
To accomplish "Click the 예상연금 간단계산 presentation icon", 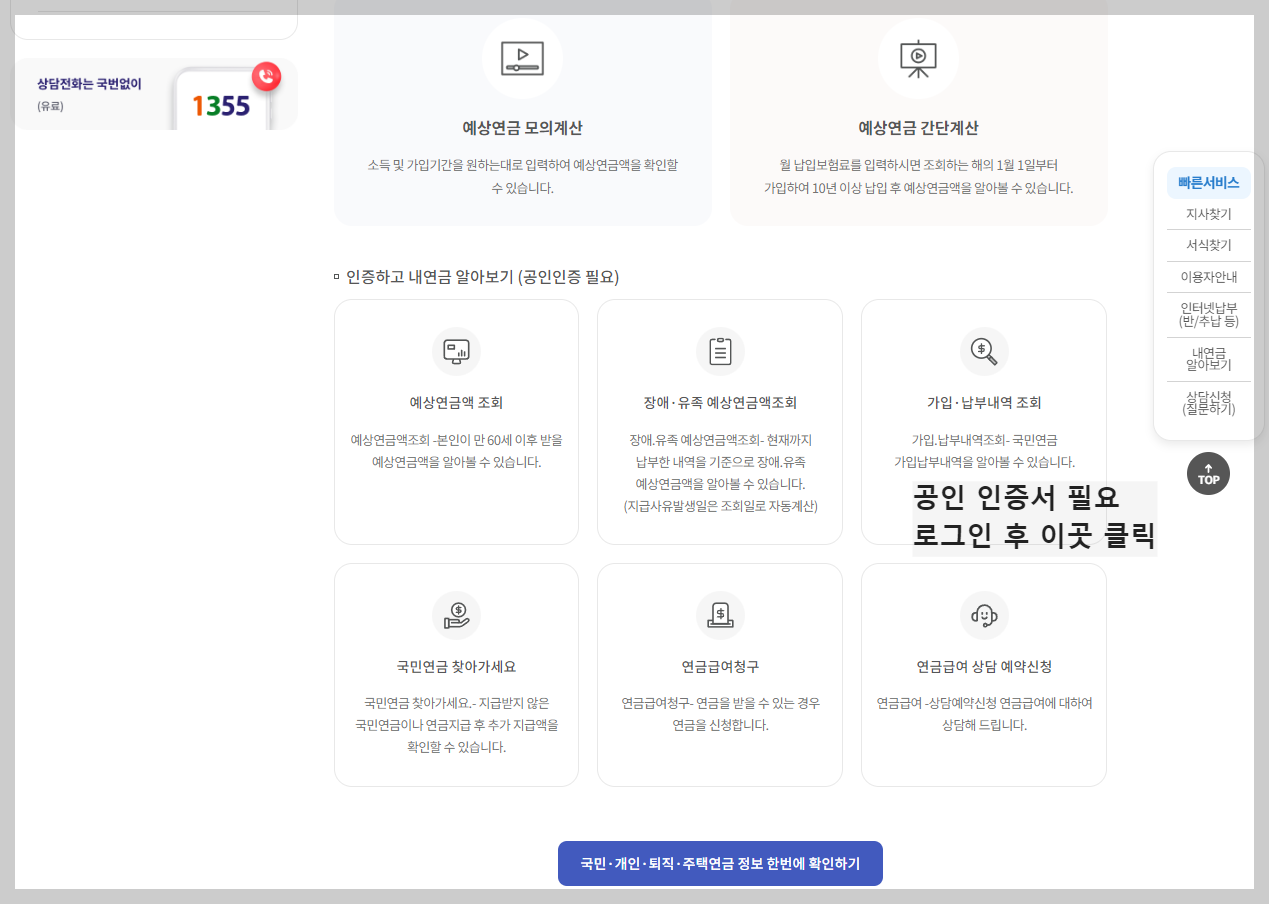I will click(918, 58).
